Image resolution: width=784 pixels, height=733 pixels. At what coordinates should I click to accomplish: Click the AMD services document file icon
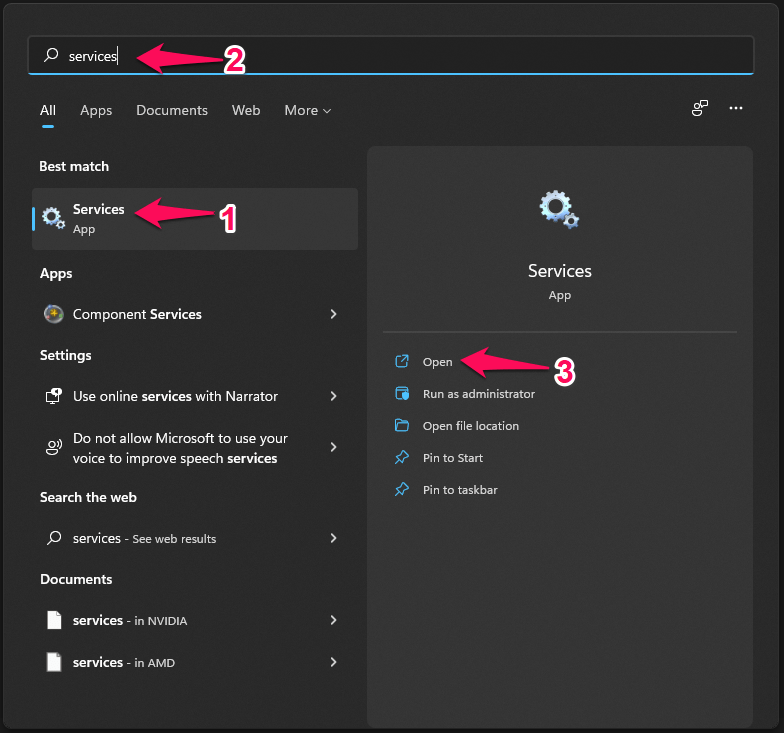(x=54, y=662)
